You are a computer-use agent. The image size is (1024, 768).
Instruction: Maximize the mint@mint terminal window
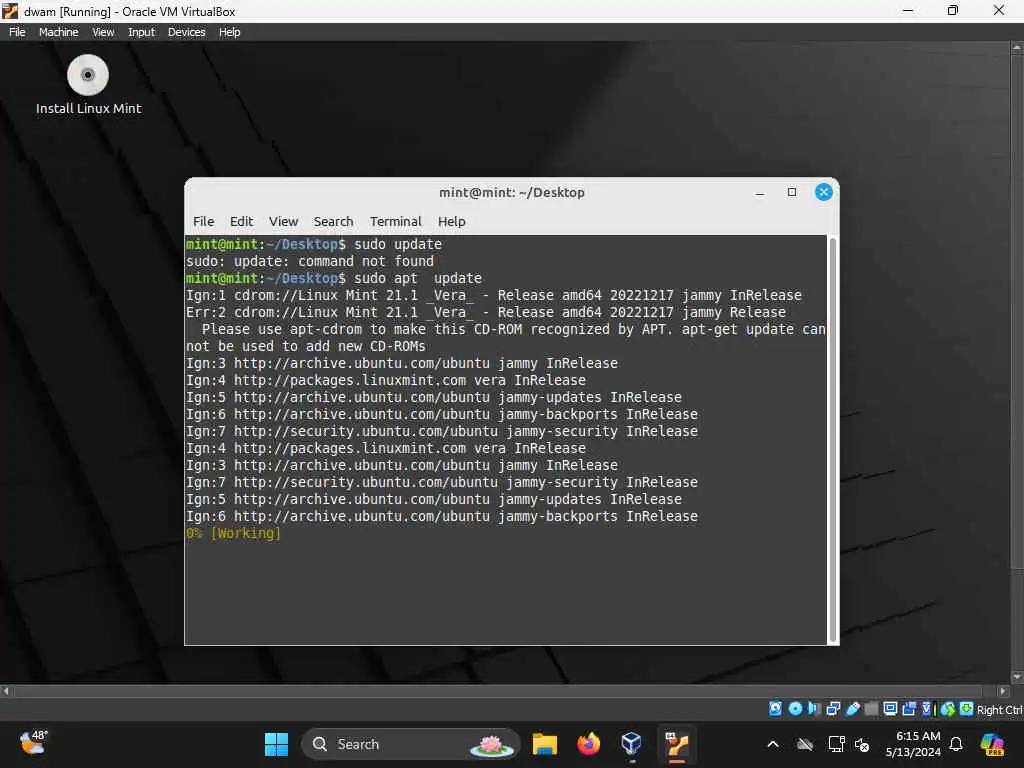click(x=792, y=192)
